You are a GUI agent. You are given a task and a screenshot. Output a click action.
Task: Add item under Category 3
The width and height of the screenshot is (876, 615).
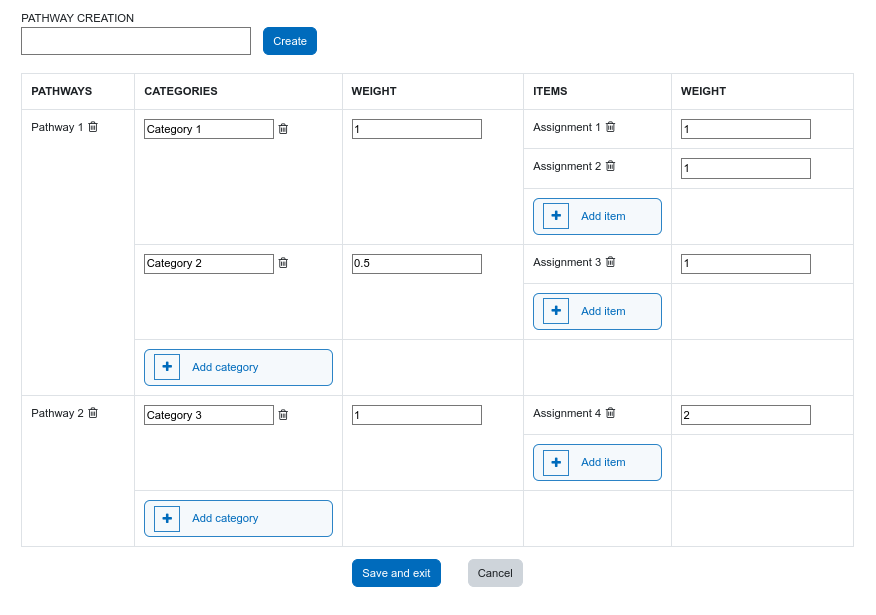597,463
